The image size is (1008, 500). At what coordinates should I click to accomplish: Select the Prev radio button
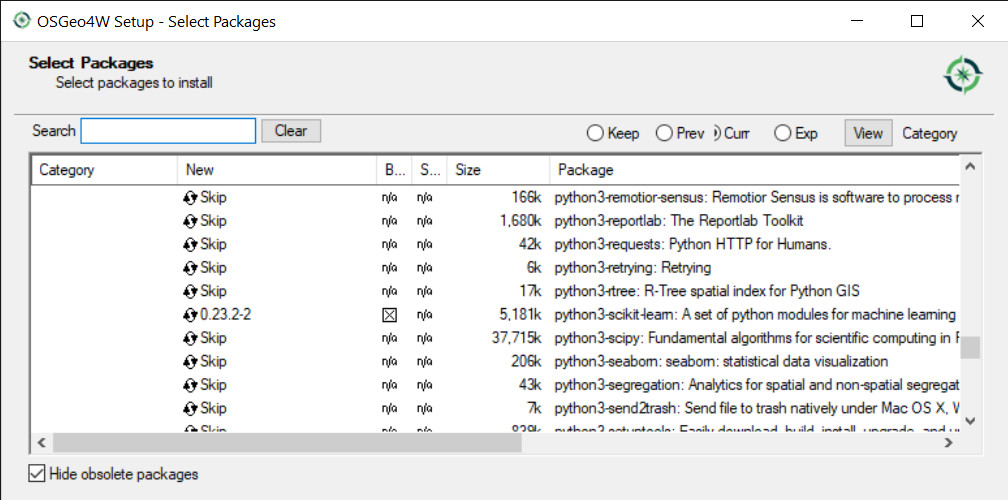664,134
